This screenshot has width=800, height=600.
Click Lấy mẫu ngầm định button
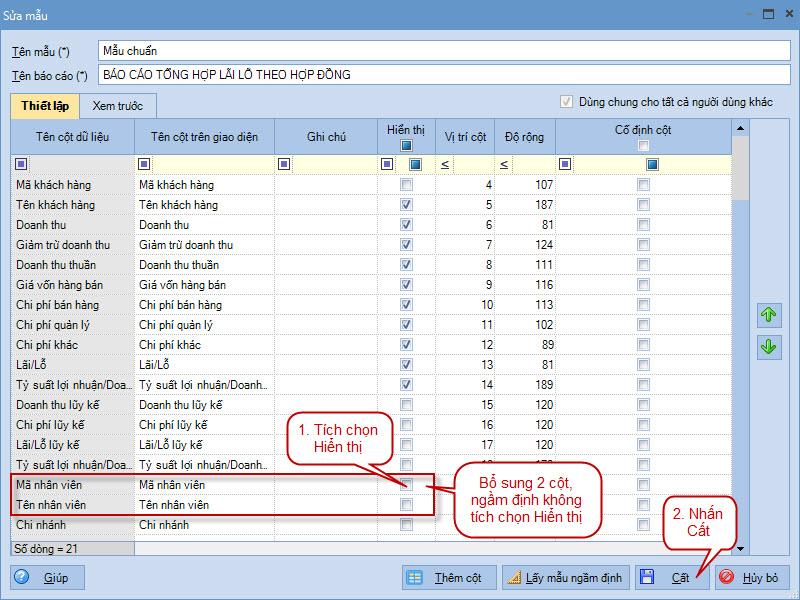point(565,578)
